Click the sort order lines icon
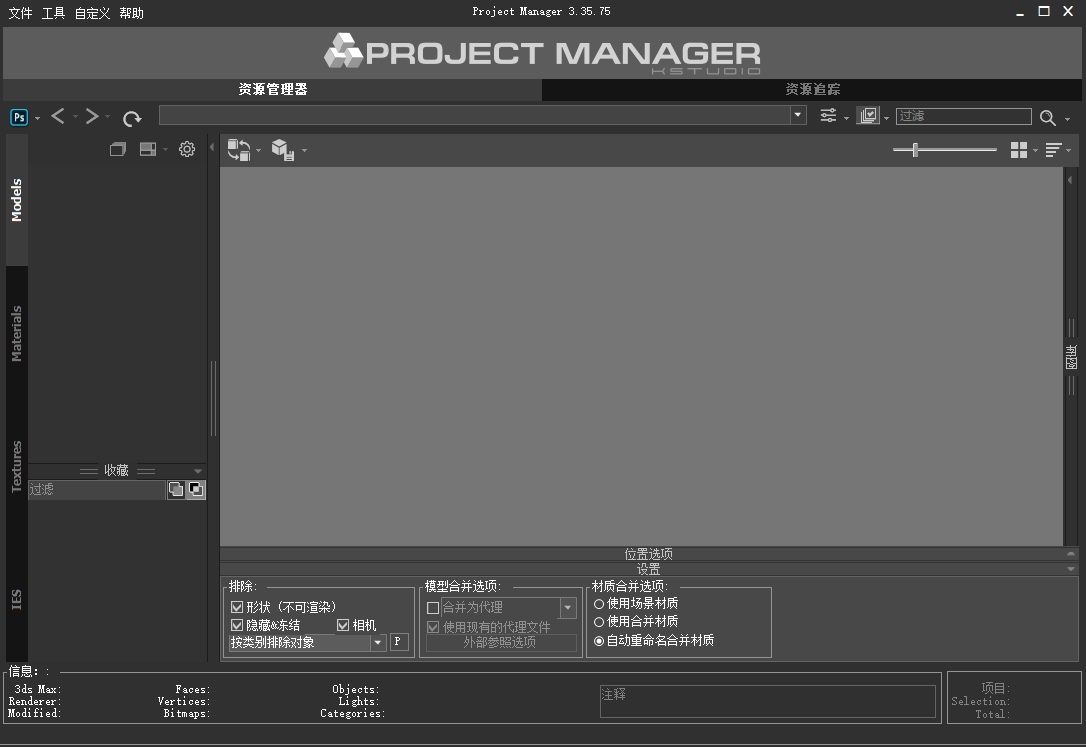Image resolution: width=1086 pixels, height=747 pixels. (1053, 150)
